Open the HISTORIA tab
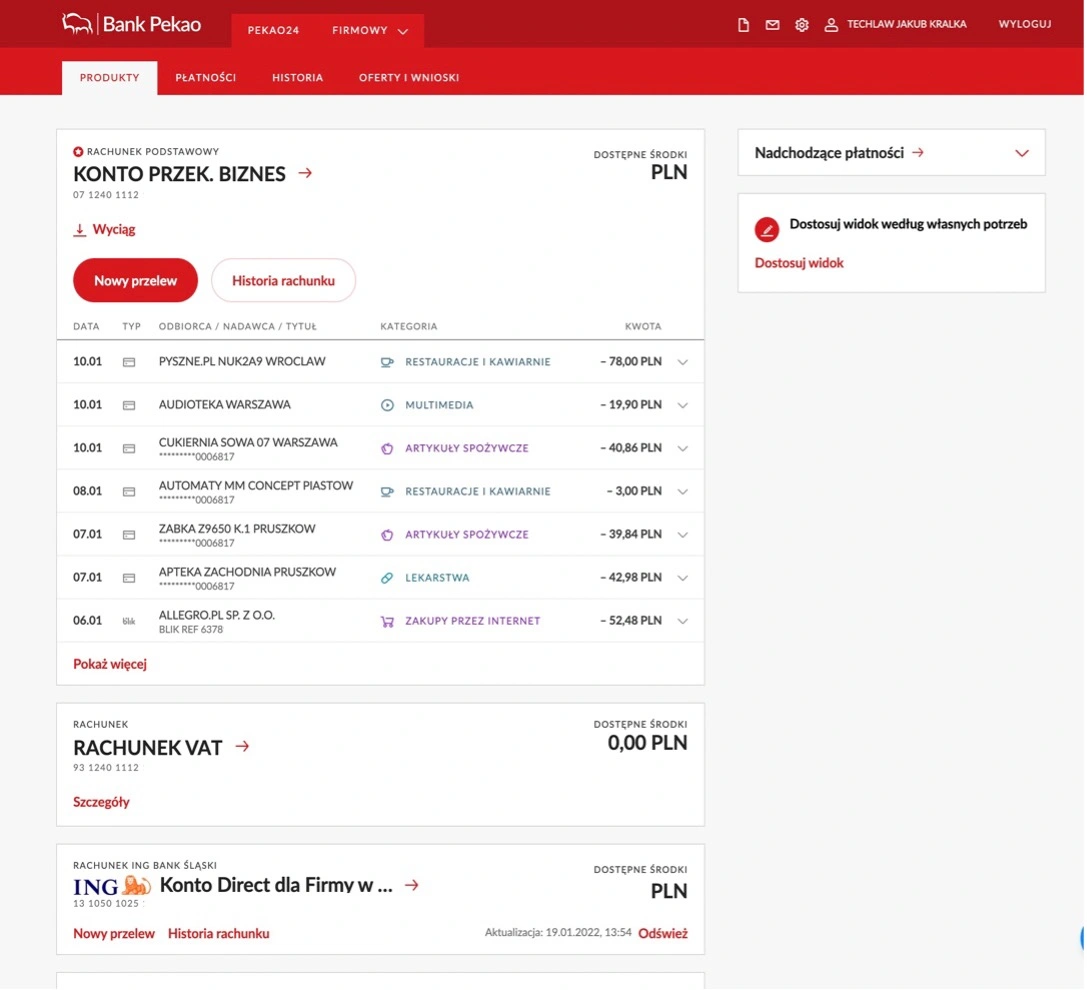1087x990 pixels. pos(297,78)
